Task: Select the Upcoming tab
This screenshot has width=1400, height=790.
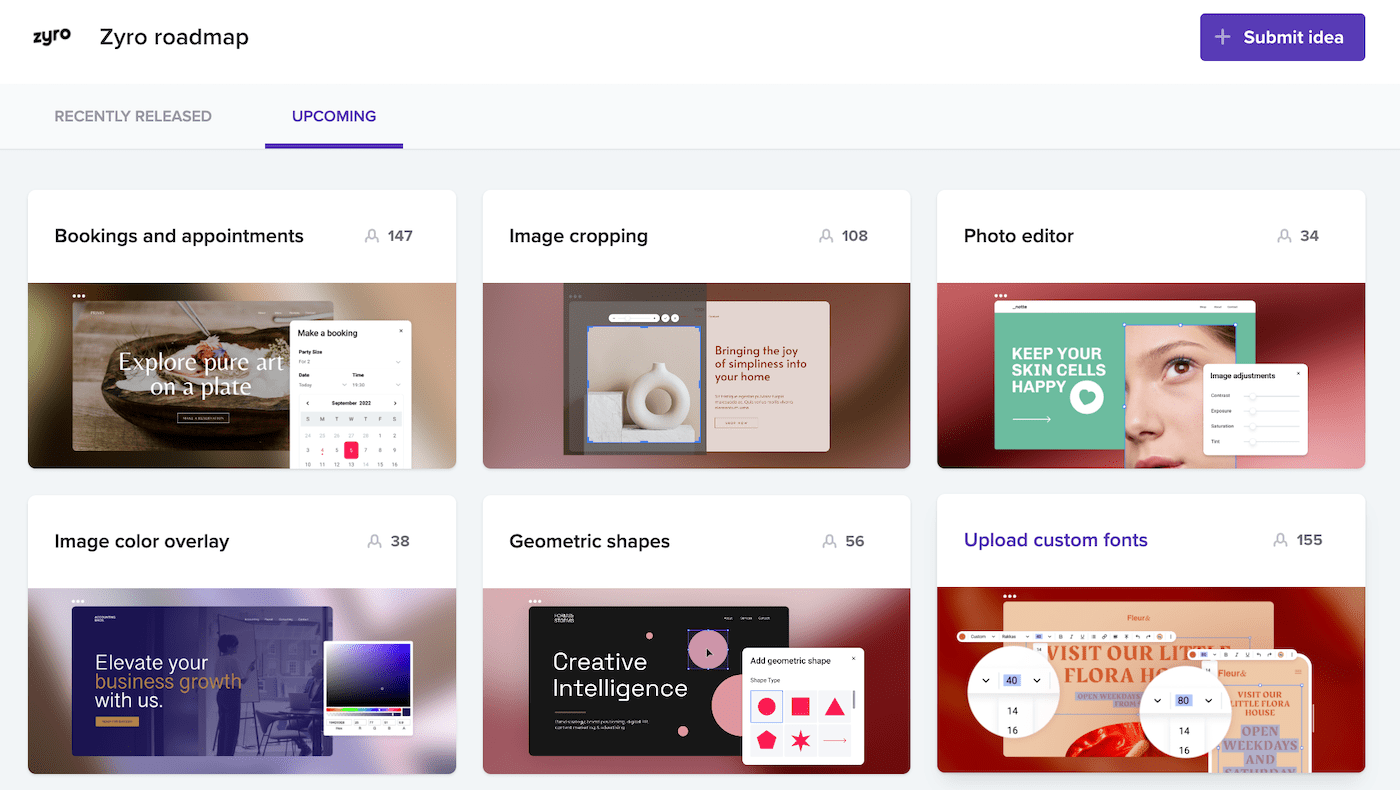Action: (x=334, y=116)
